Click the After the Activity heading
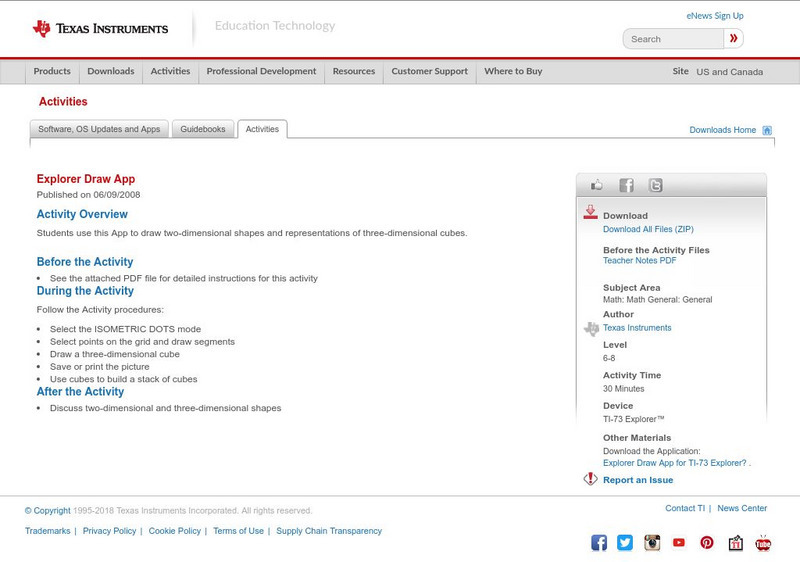Viewport: 800px width, 562px height. pyautogui.click(x=80, y=392)
